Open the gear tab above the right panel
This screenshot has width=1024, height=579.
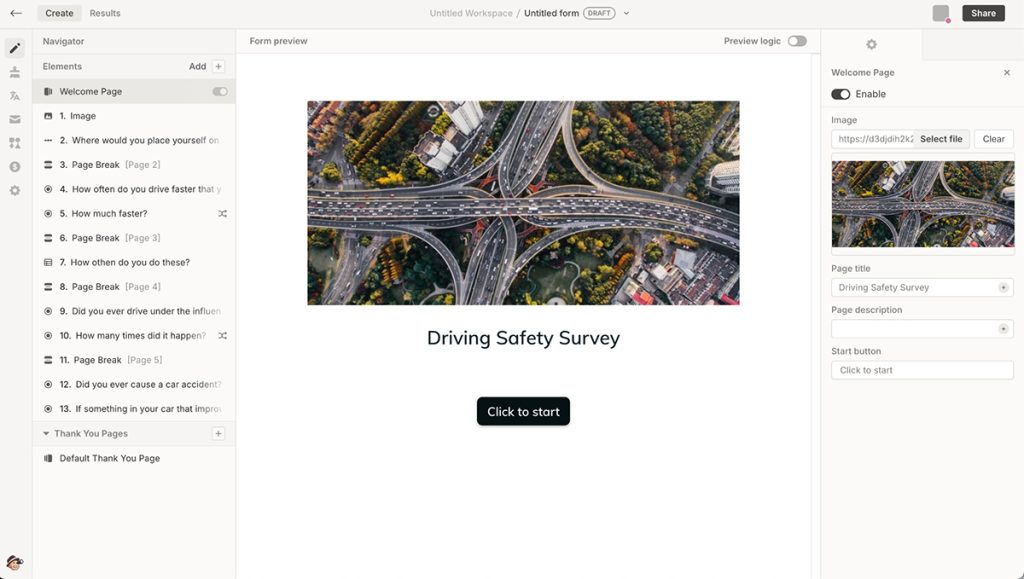pyautogui.click(x=870, y=44)
